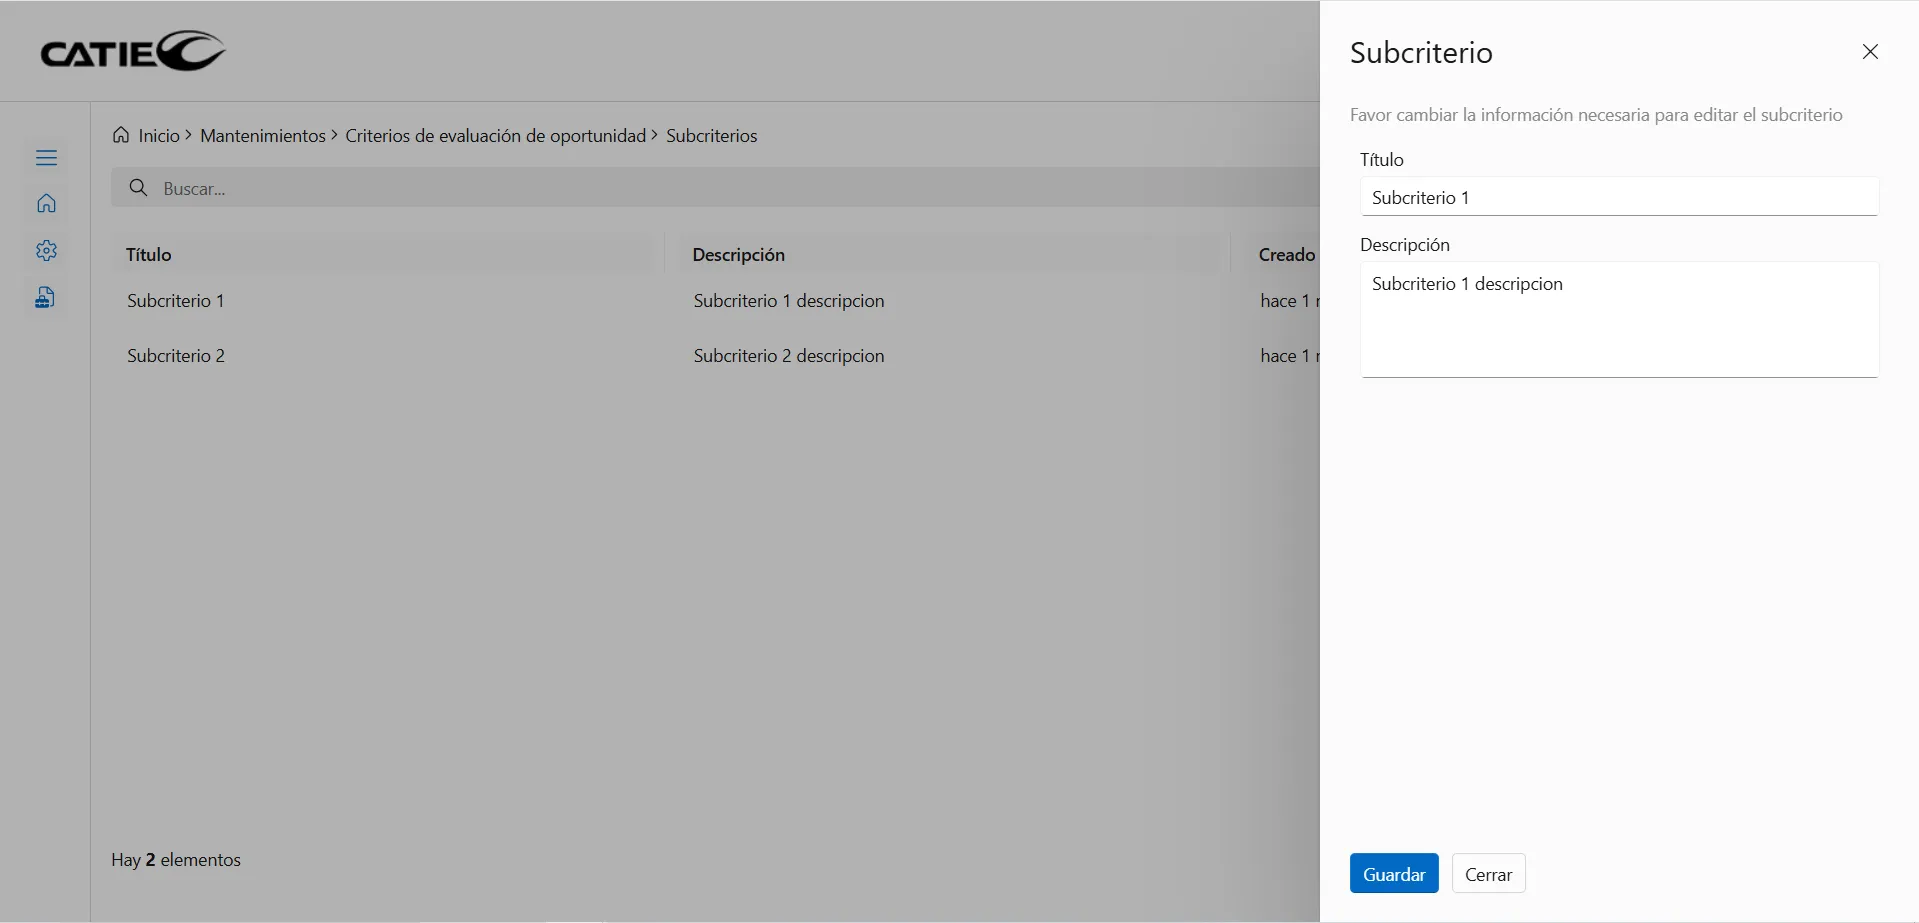Open the settings gear icon in sidebar

click(46, 251)
